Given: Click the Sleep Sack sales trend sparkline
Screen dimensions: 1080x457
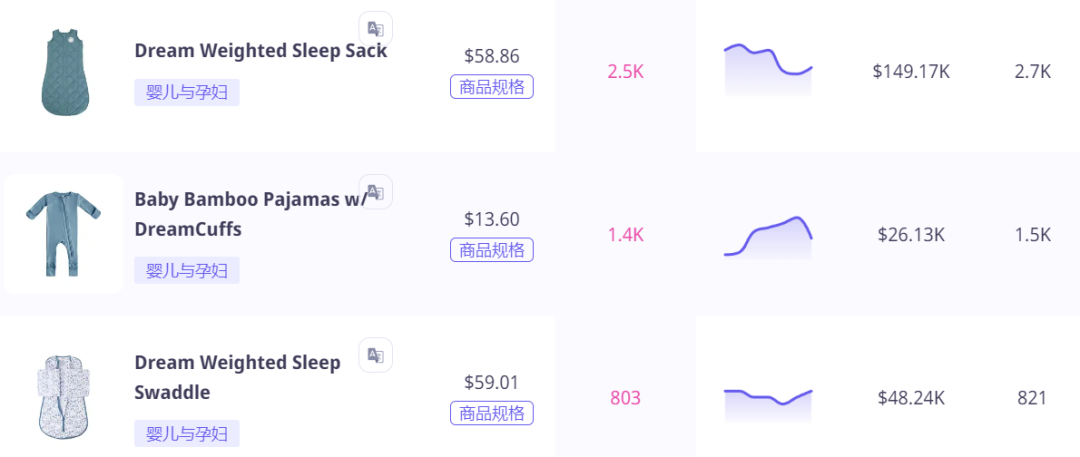Looking at the screenshot, I should click(768, 70).
